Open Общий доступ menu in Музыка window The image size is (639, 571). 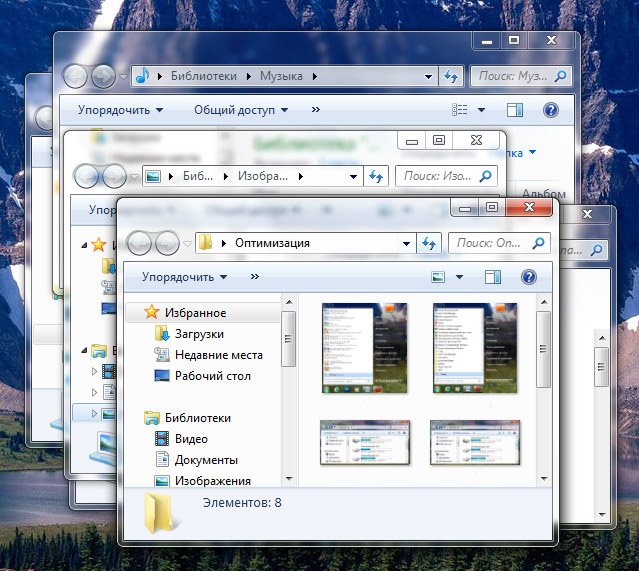click(x=241, y=110)
